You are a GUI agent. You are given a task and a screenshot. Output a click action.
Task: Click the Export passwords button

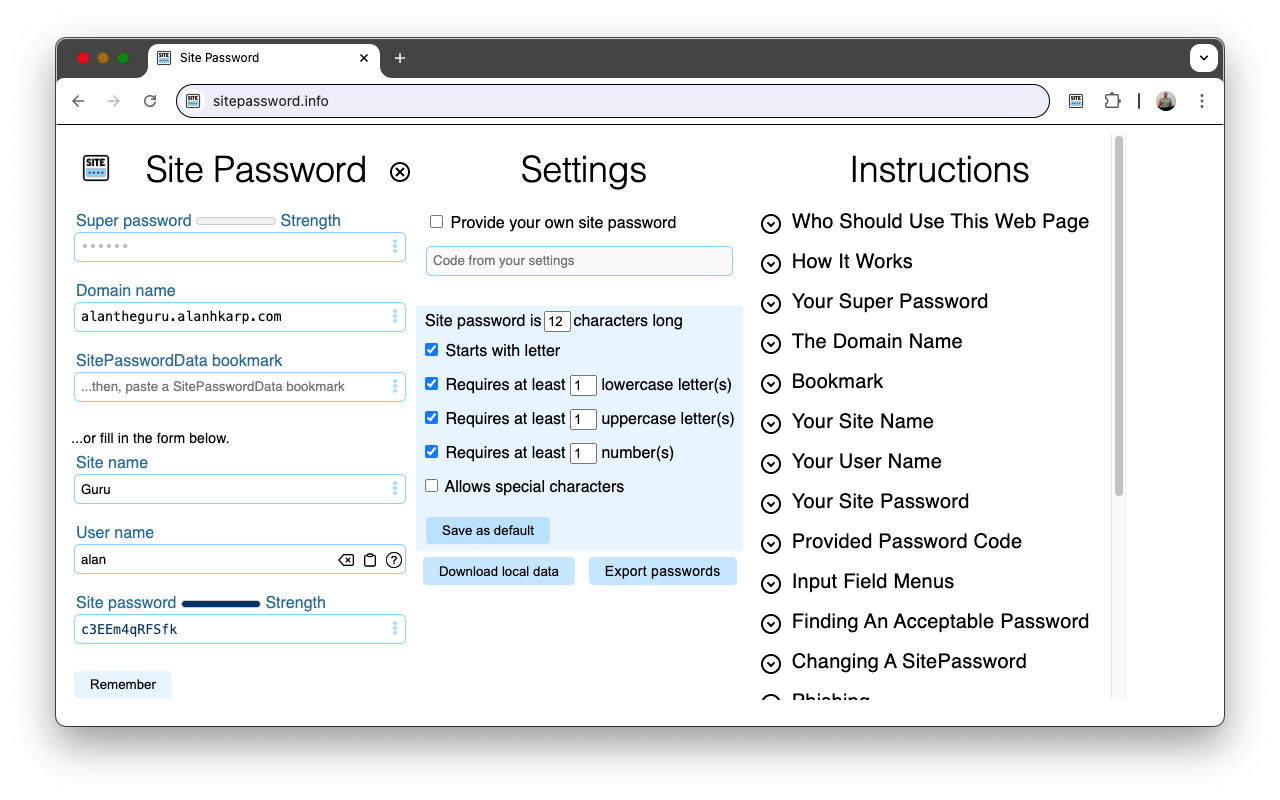pos(662,571)
